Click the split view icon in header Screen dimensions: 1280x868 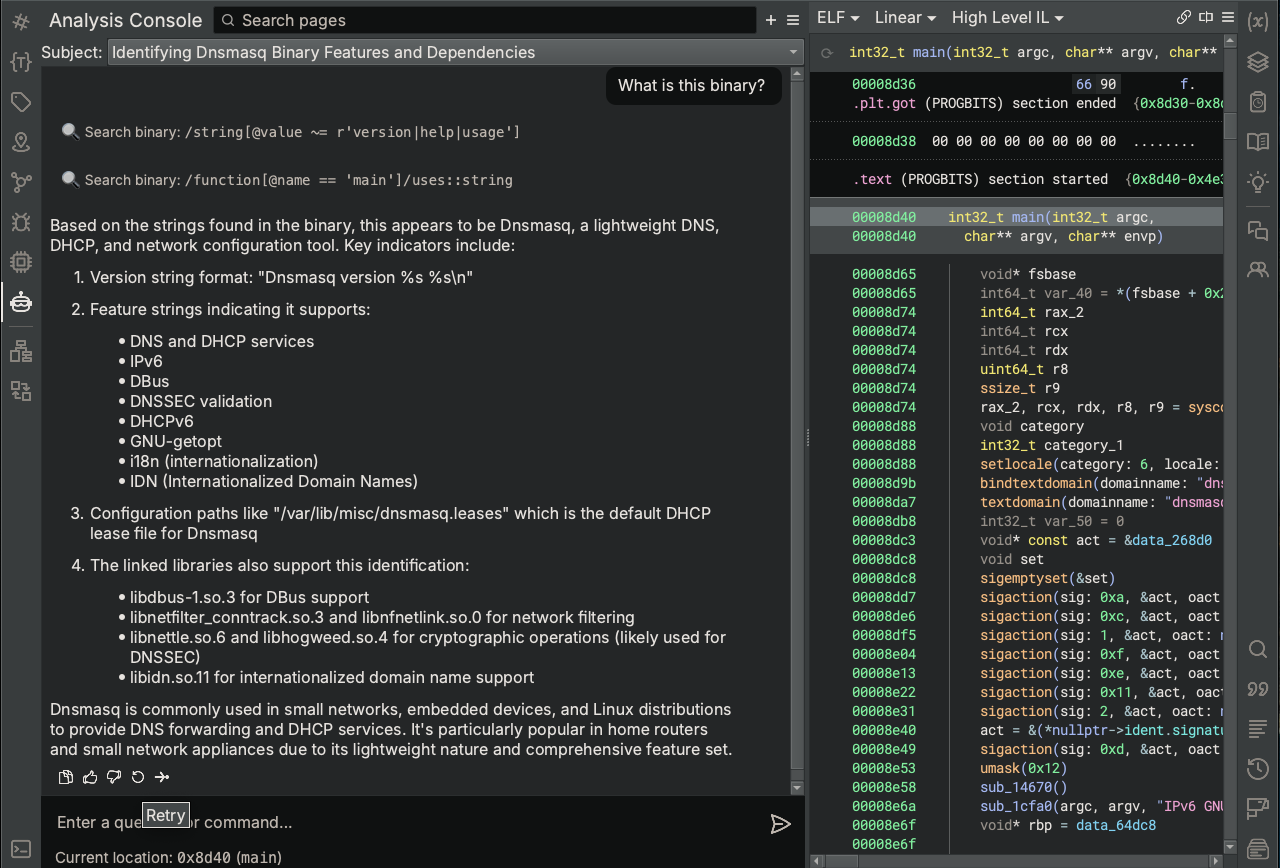pyautogui.click(x=1206, y=17)
